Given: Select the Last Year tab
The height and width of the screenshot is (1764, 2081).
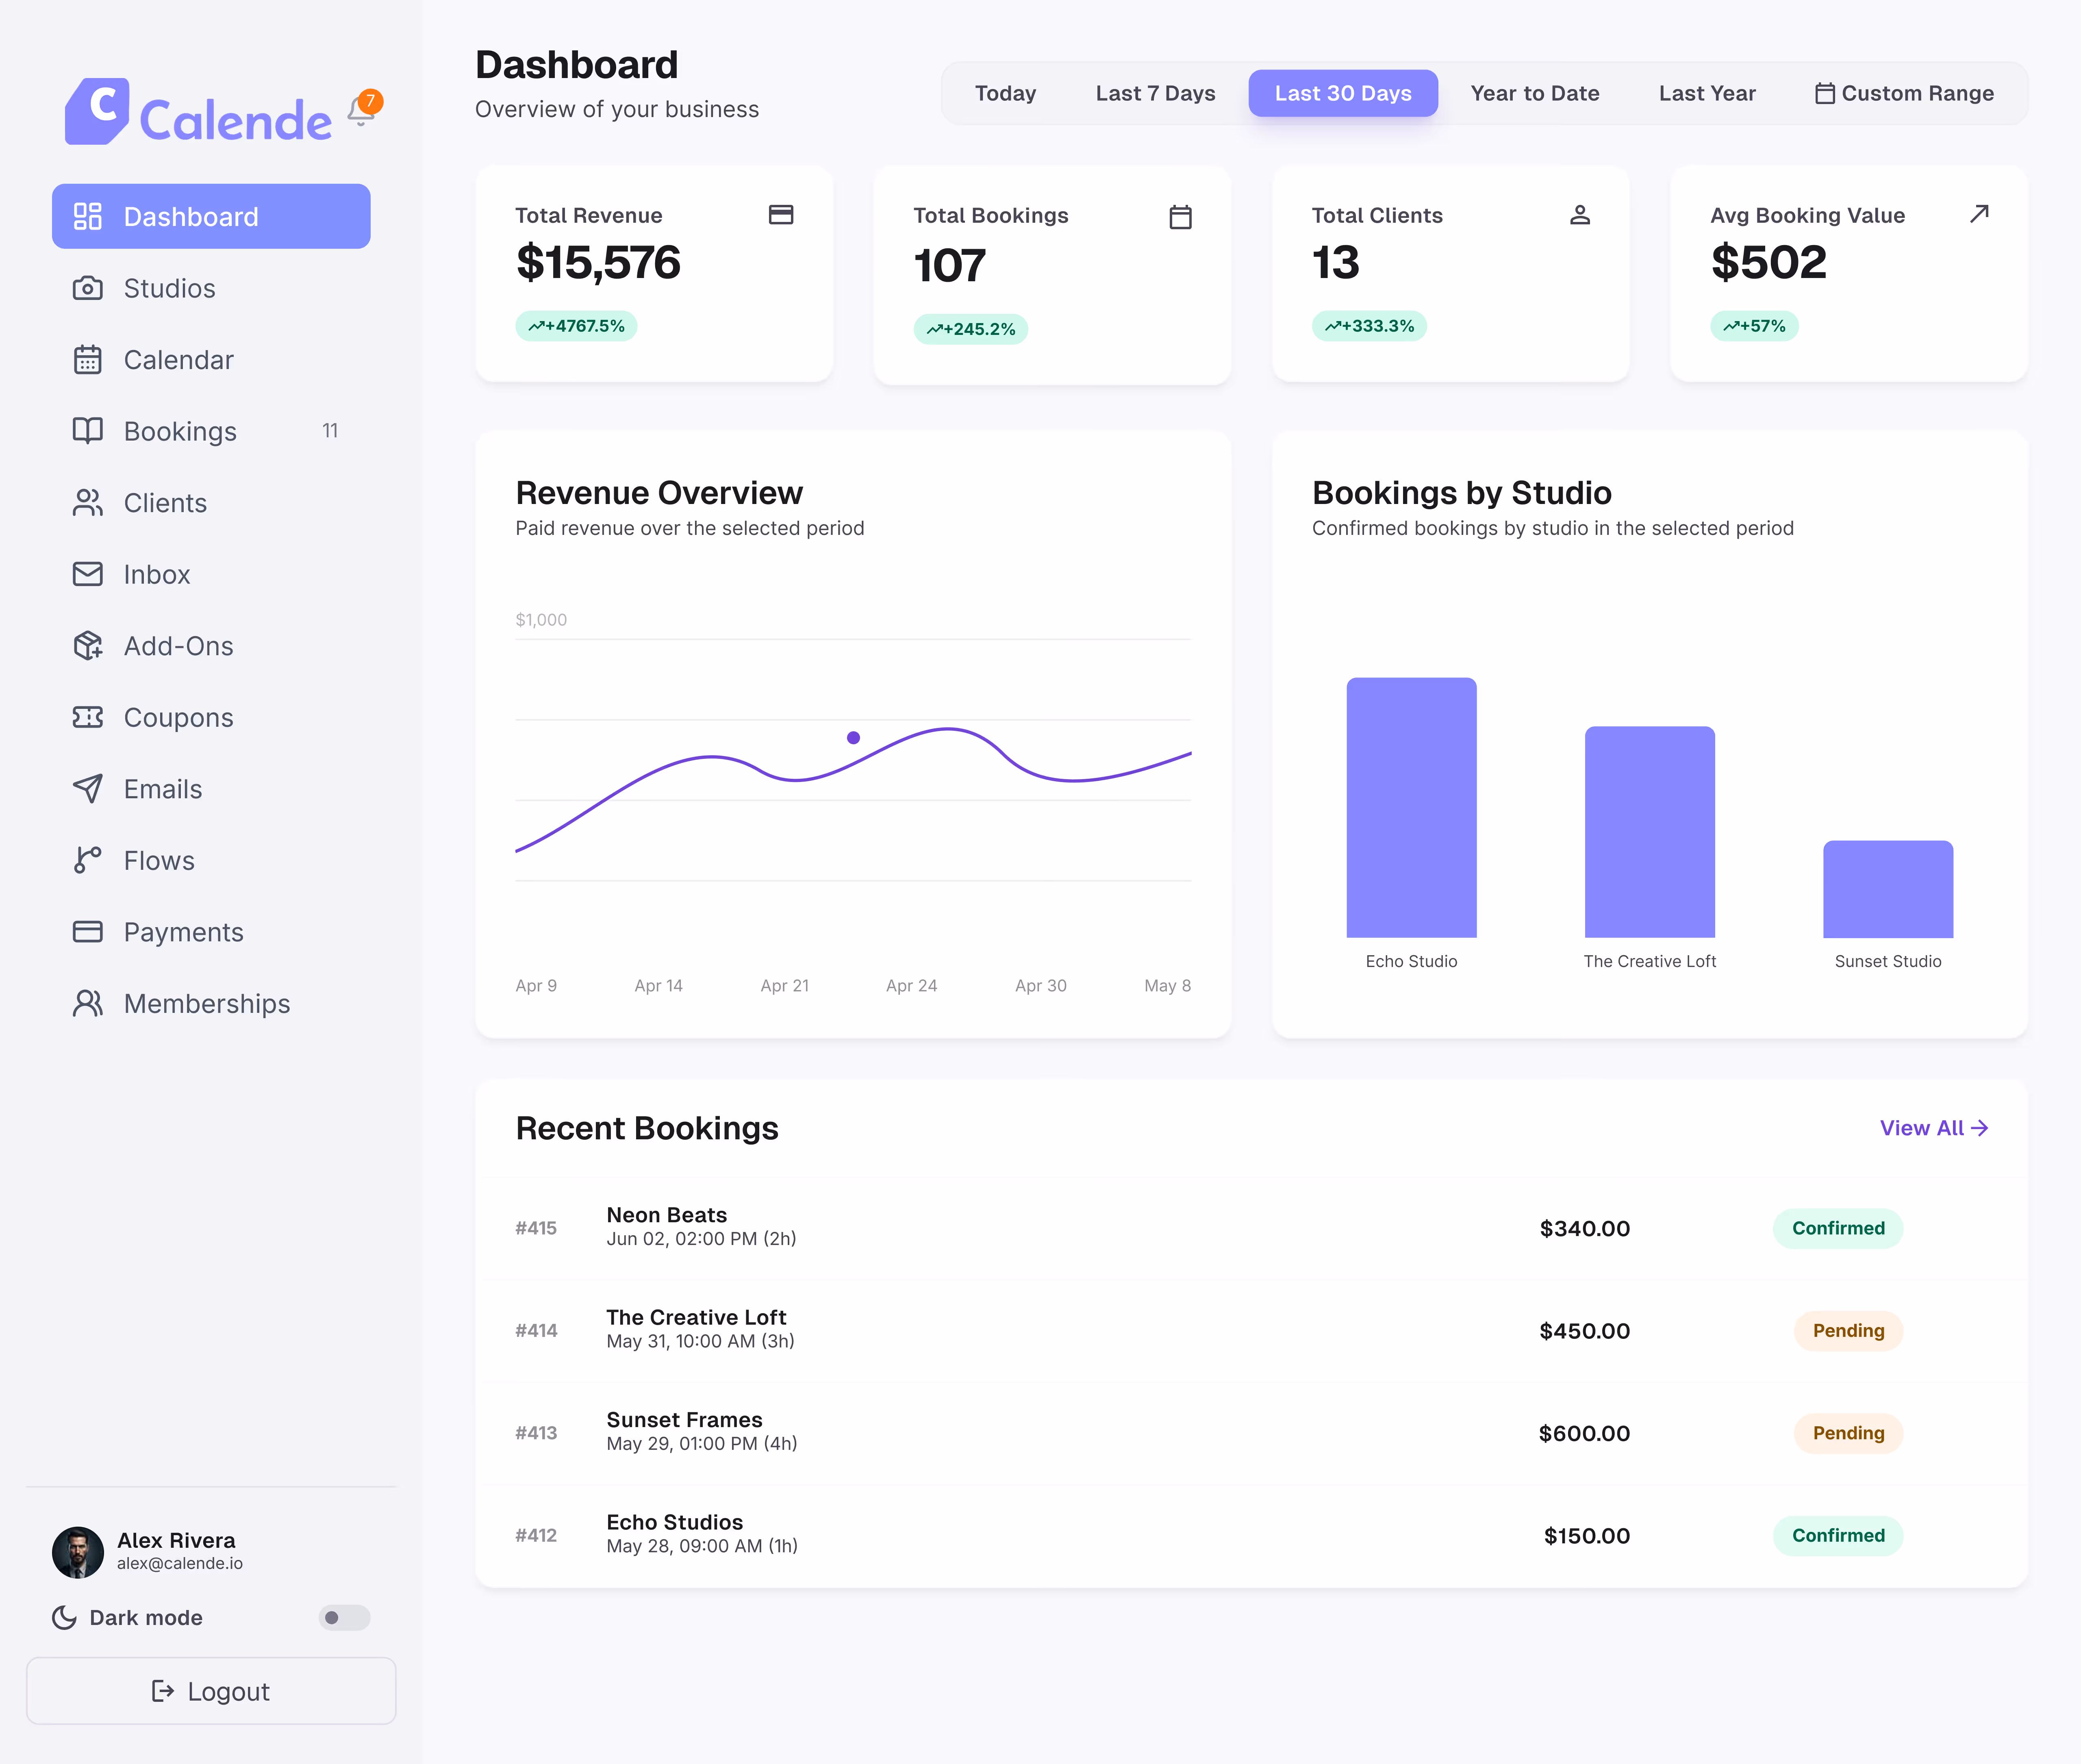Looking at the screenshot, I should [x=1707, y=93].
